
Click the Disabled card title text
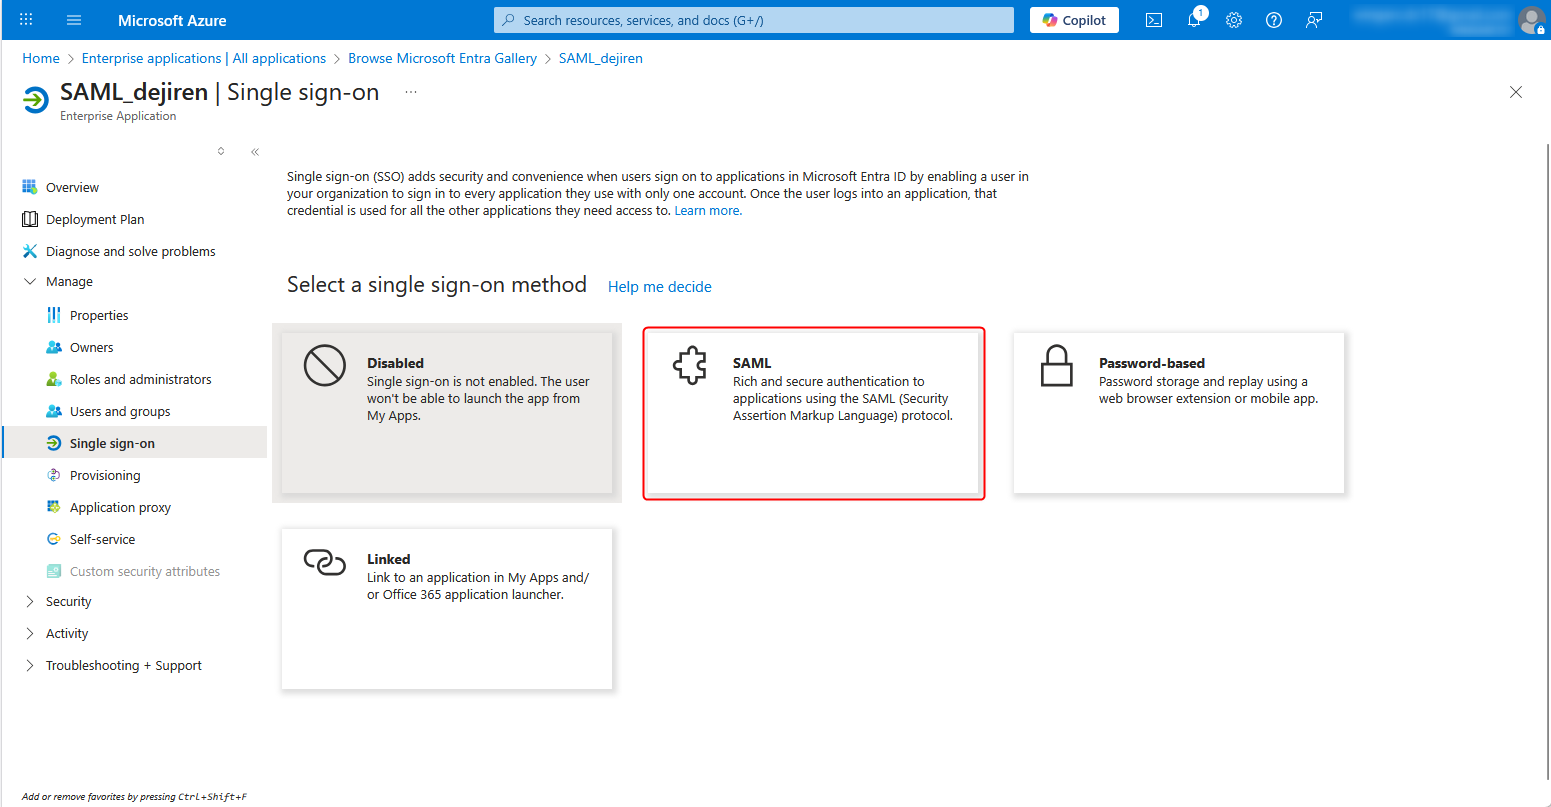point(395,363)
